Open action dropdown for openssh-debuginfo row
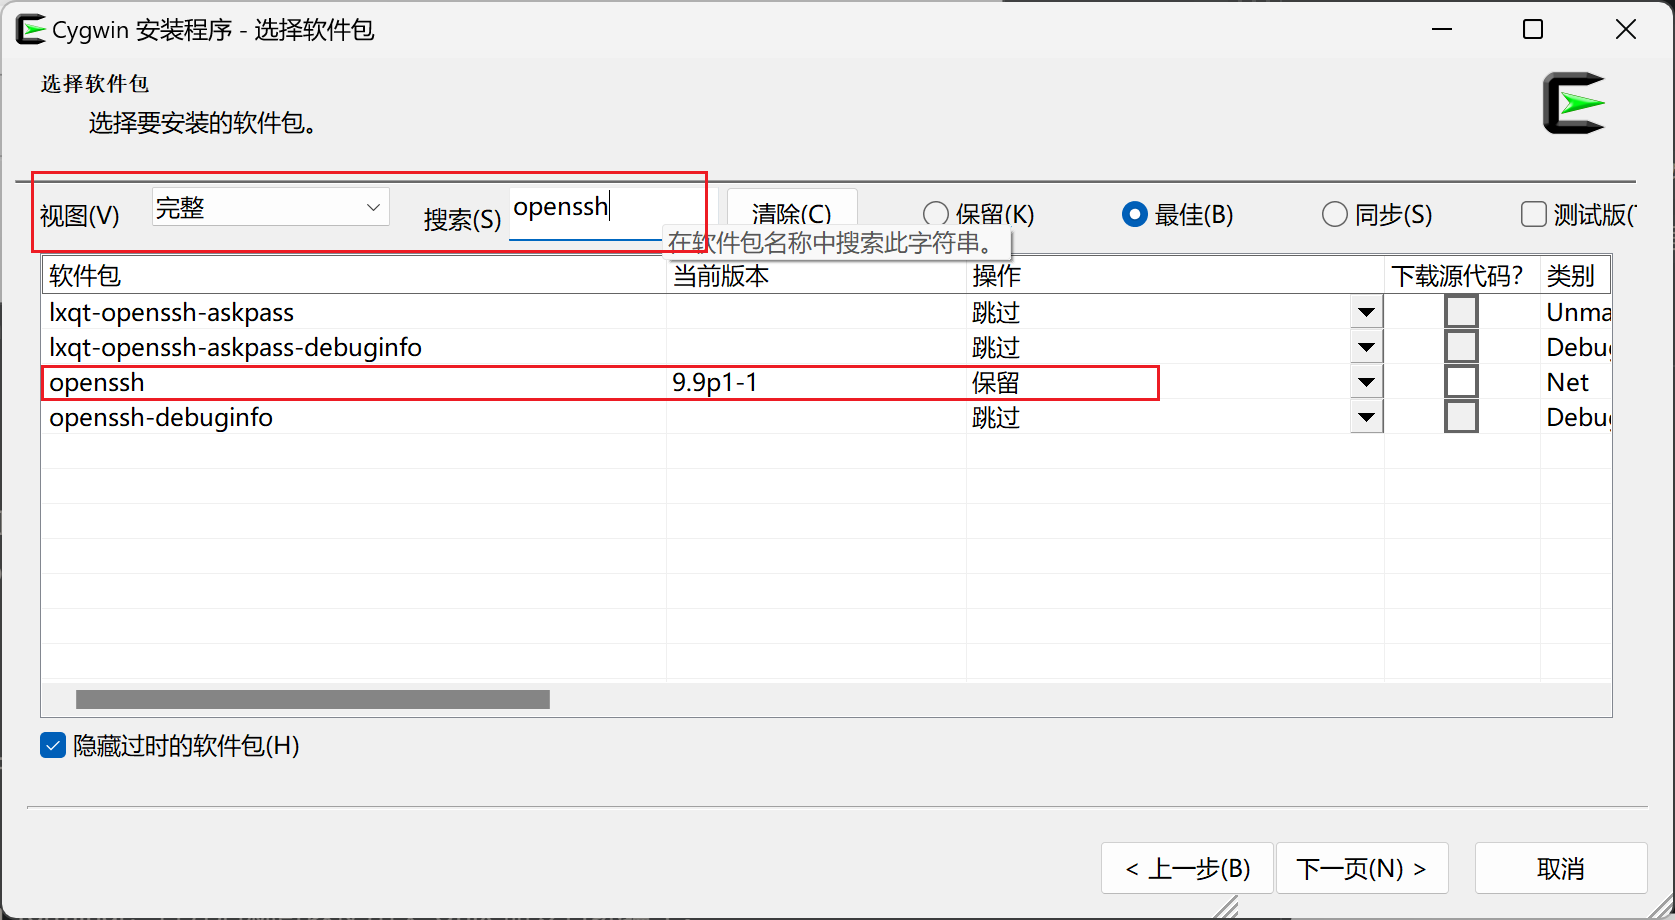This screenshot has width=1675, height=920. [x=1366, y=417]
